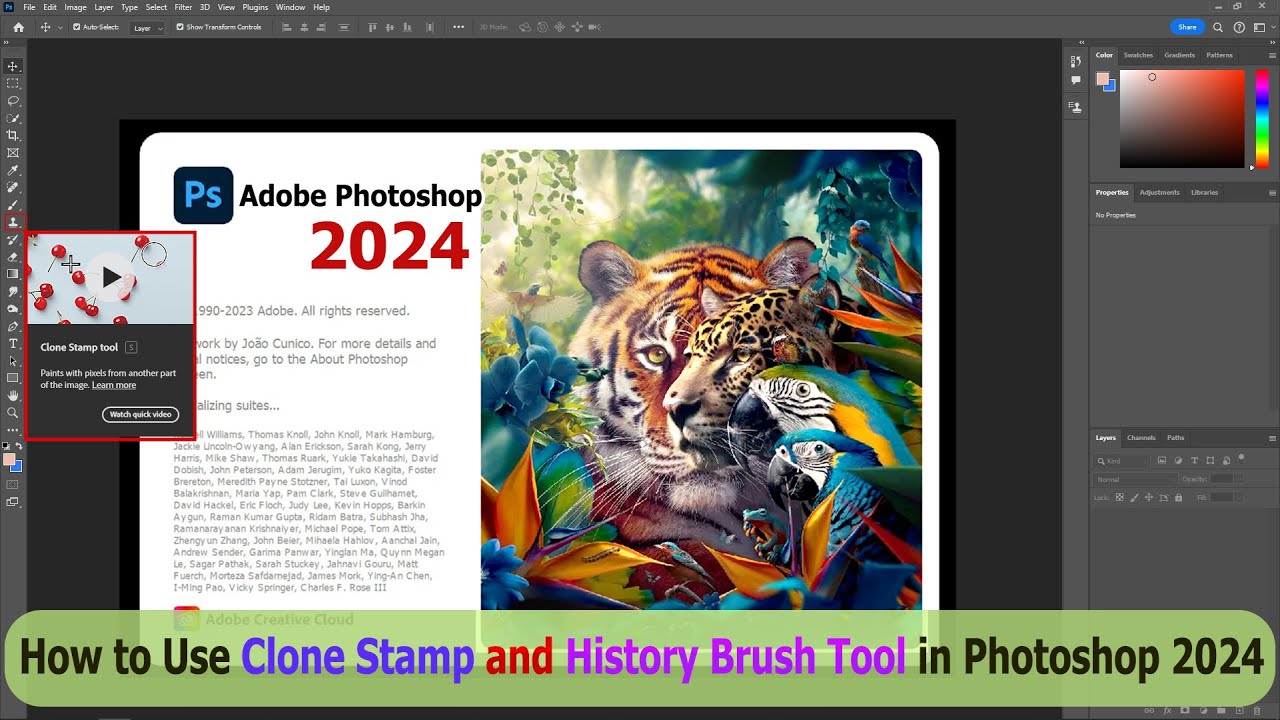1280x720 pixels.
Task: Open the Help question mark icon
Action: [1240, 27]
